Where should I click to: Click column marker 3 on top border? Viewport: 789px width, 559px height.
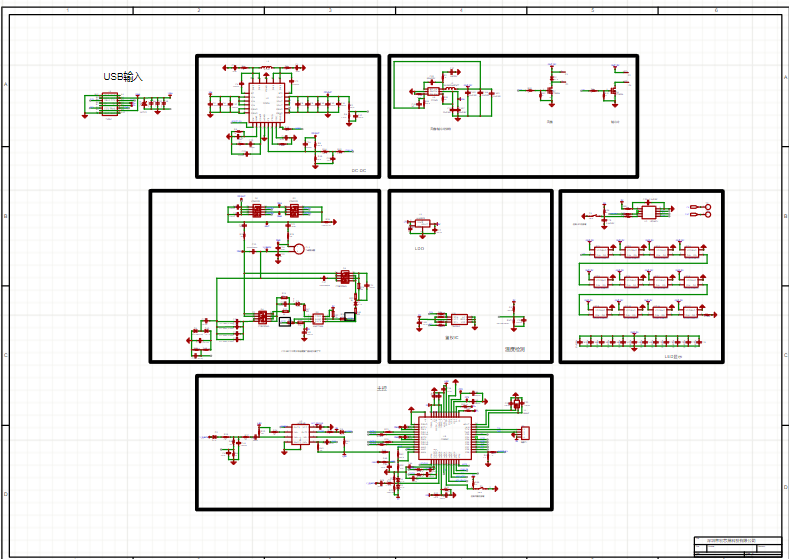[330, 10]
